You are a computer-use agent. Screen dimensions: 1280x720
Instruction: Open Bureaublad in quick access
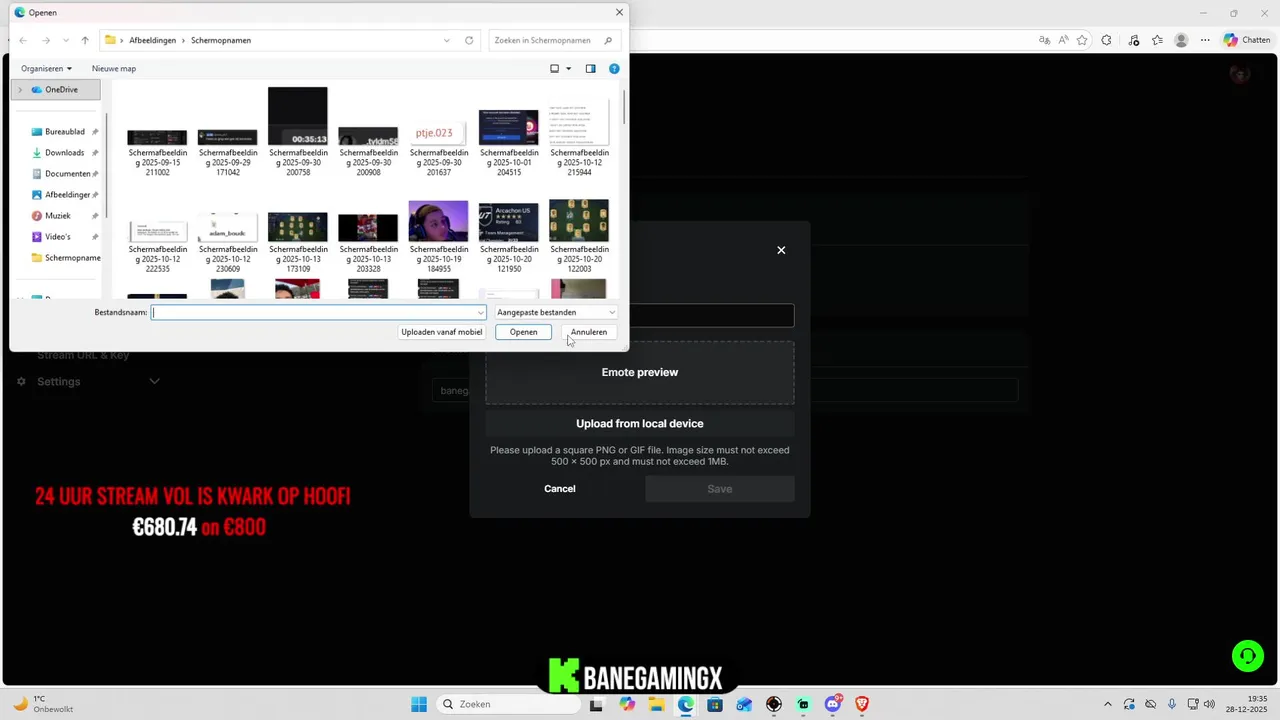pos(64,132)
